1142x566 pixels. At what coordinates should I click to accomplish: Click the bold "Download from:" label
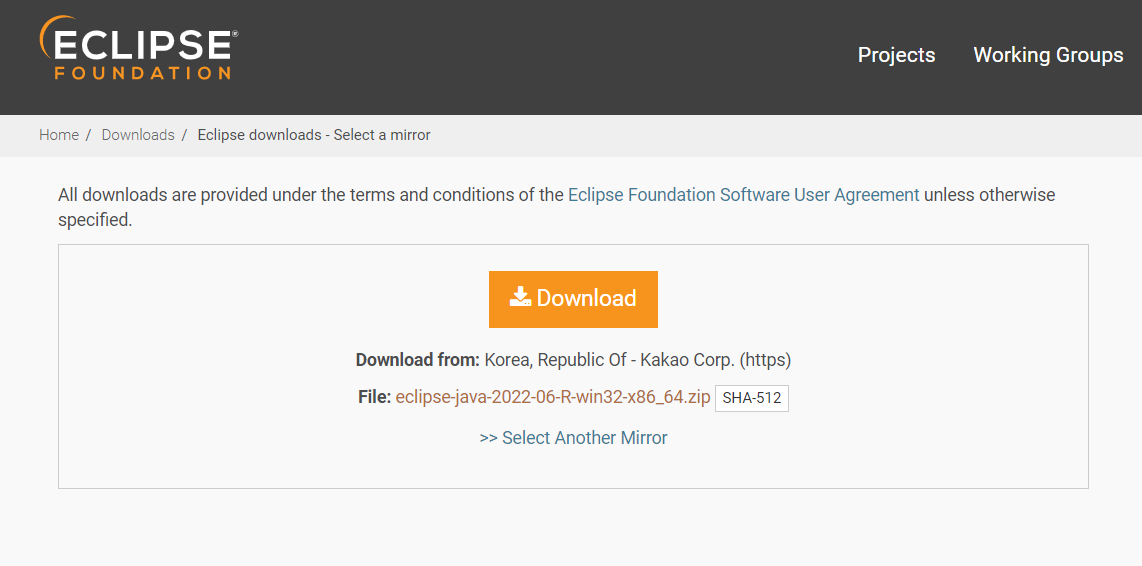418,360
